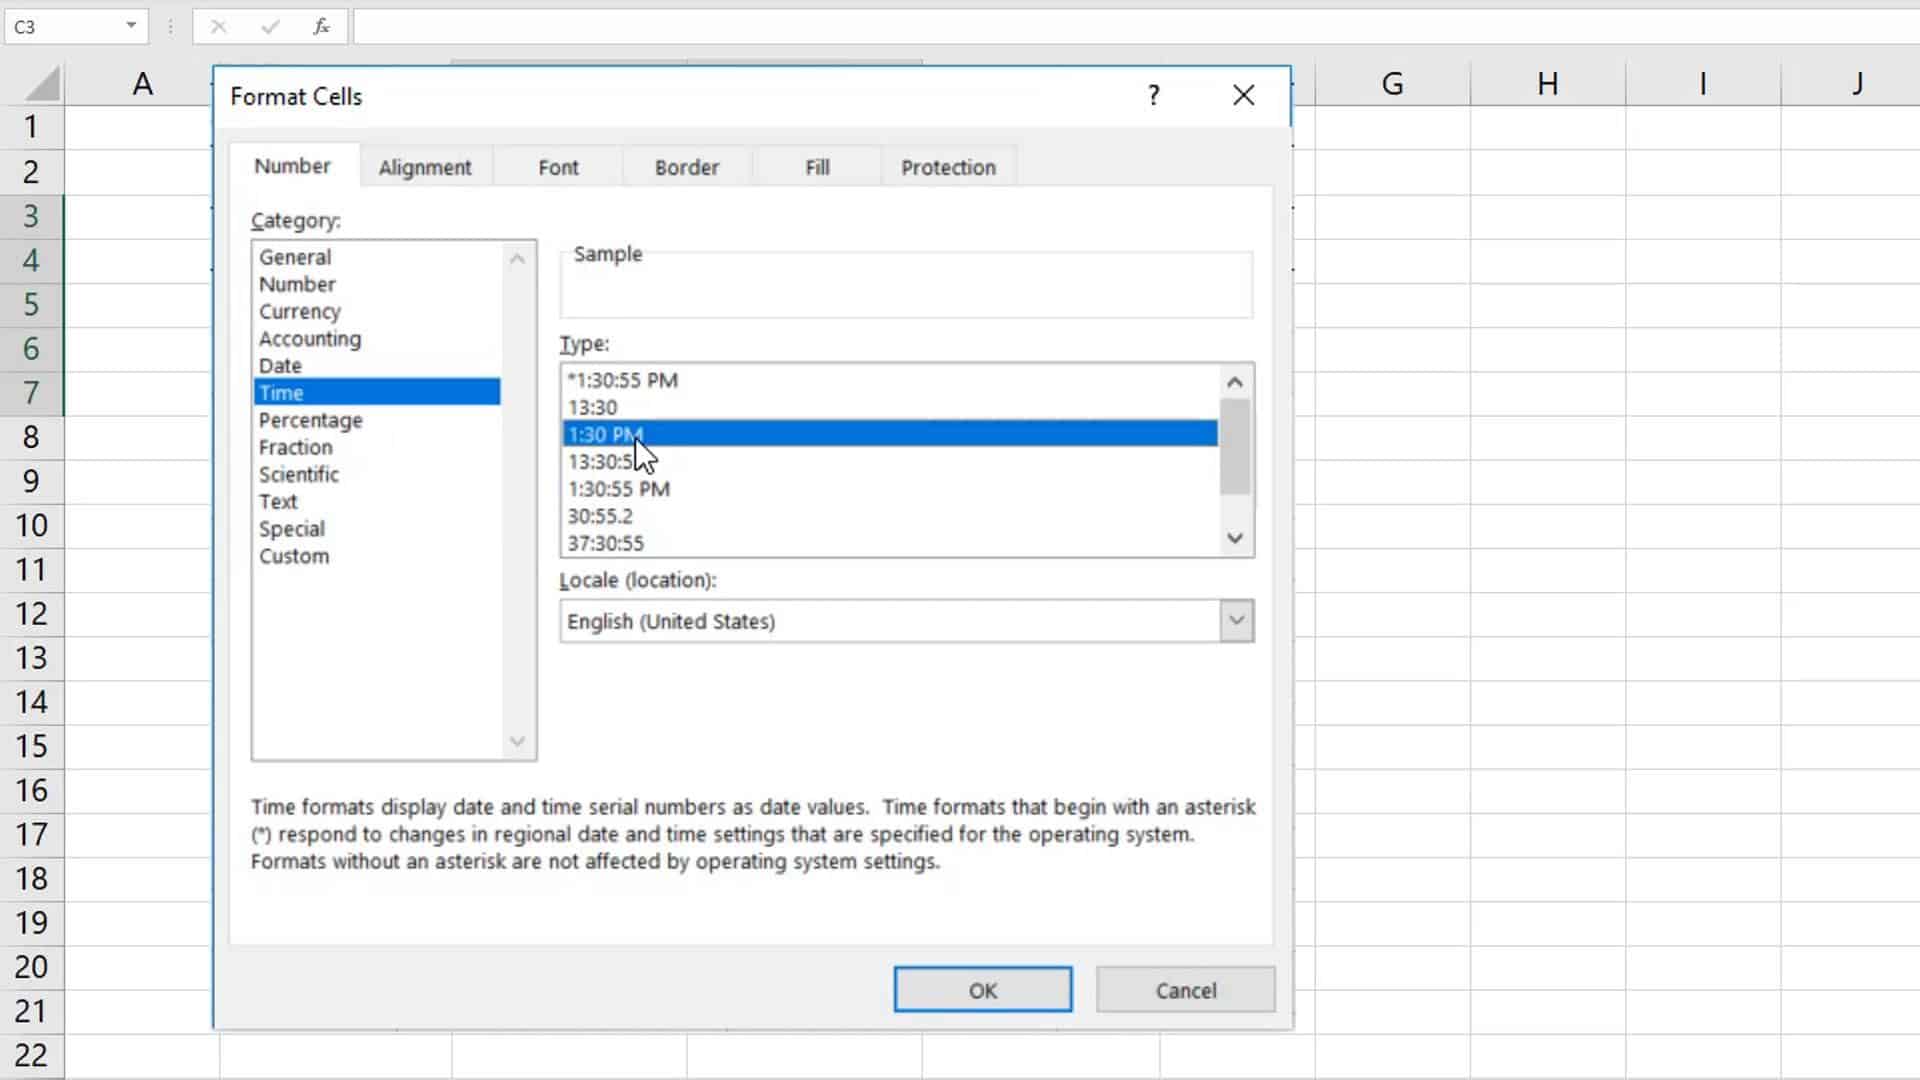Viewport: 1920px width, 1080px height.
Task: Click the Cancel button
Action: pos(1185,989)
